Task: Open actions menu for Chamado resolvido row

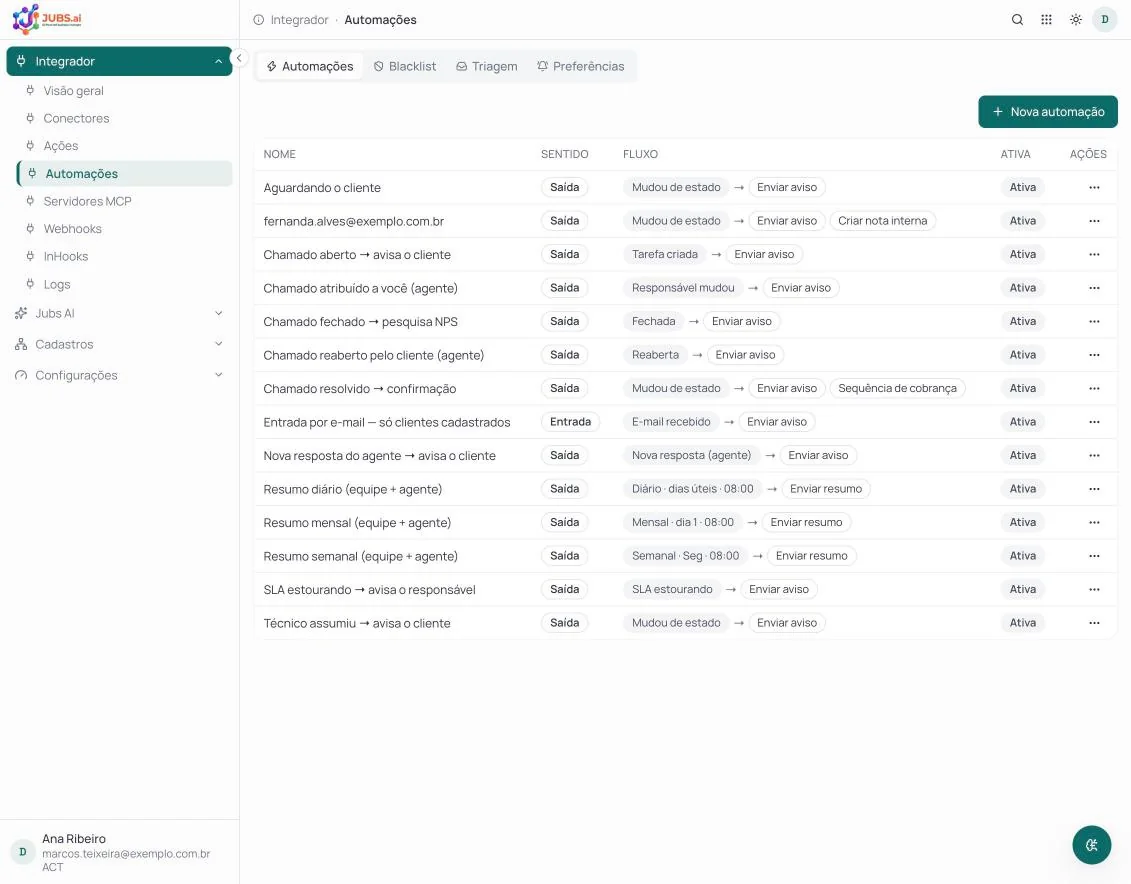Action: [1093, 389]
